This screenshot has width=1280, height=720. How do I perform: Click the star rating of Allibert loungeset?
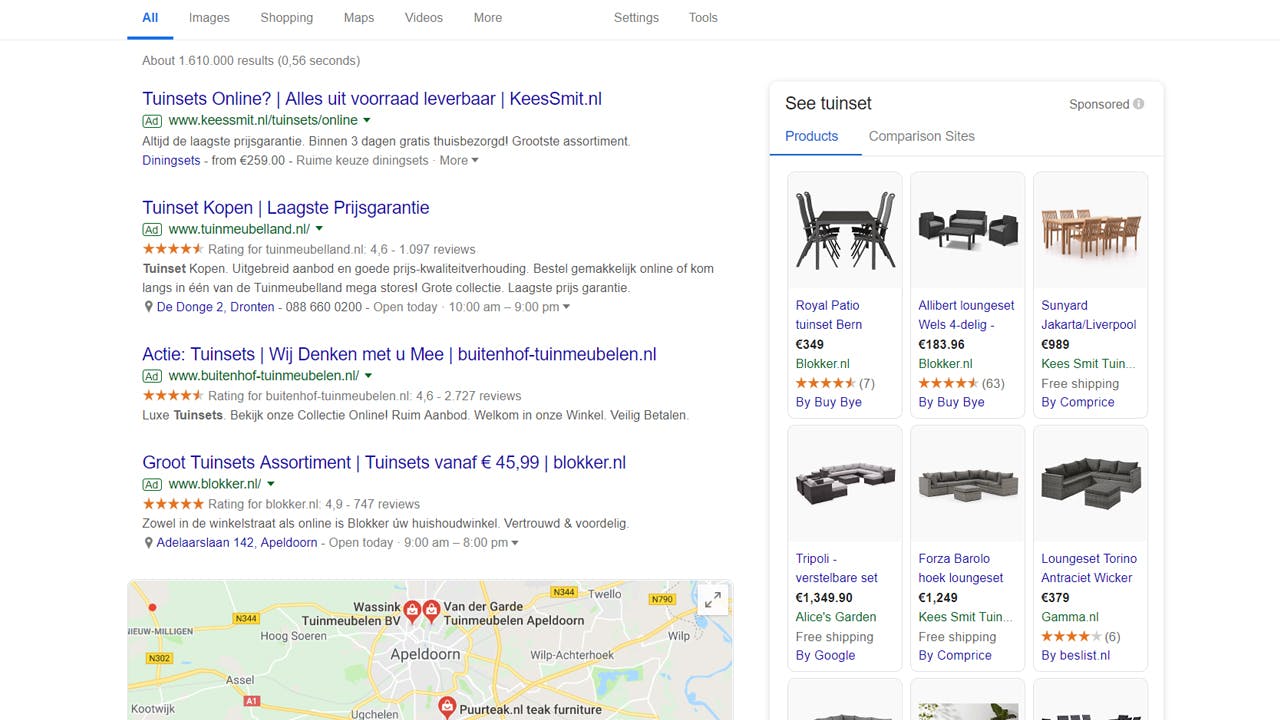point(947,383)
